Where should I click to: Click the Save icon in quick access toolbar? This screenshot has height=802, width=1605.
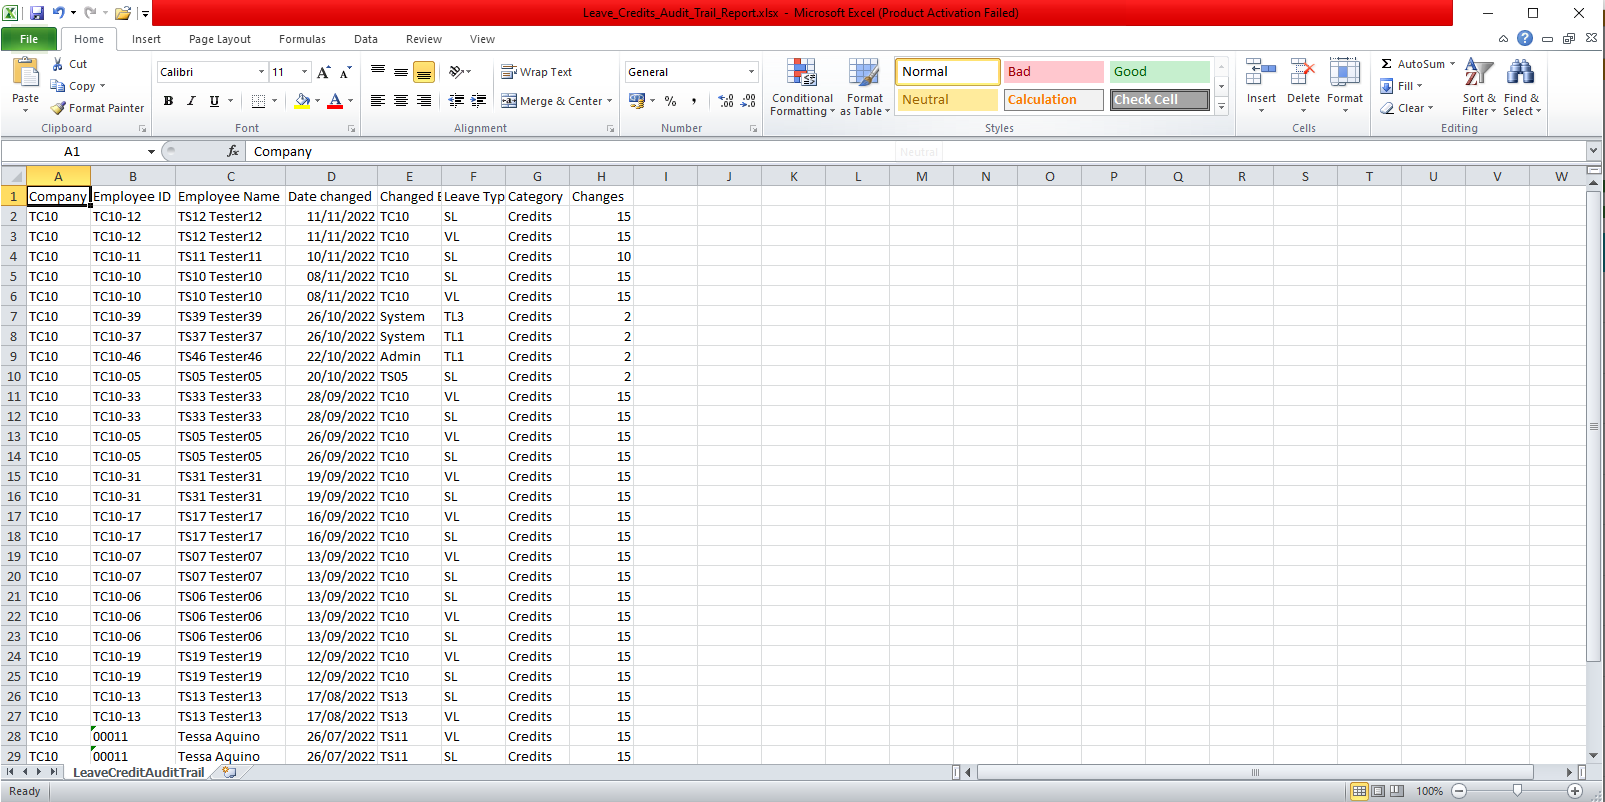click(x=37, y=13)
